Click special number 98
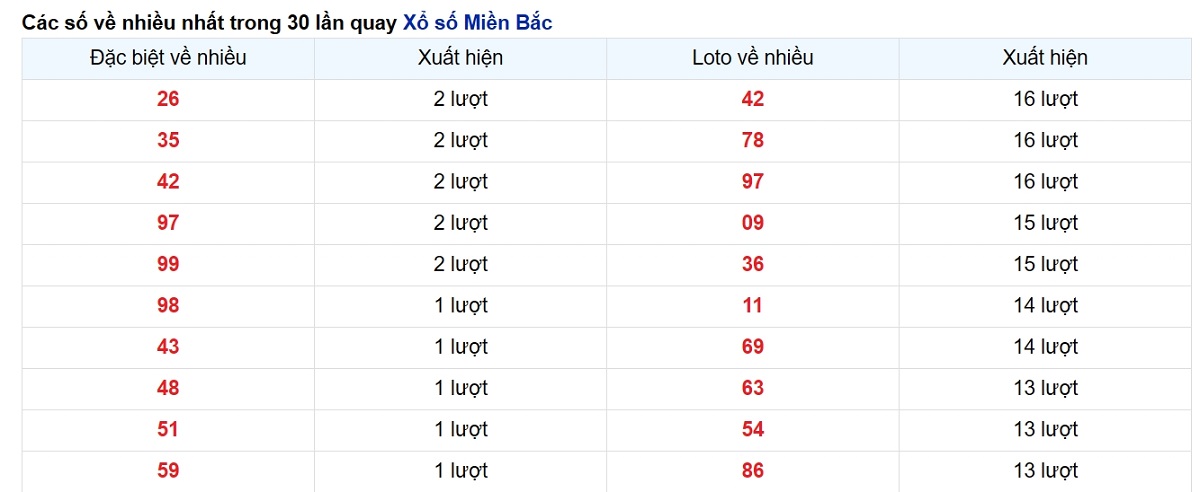 tap(168, 305)
